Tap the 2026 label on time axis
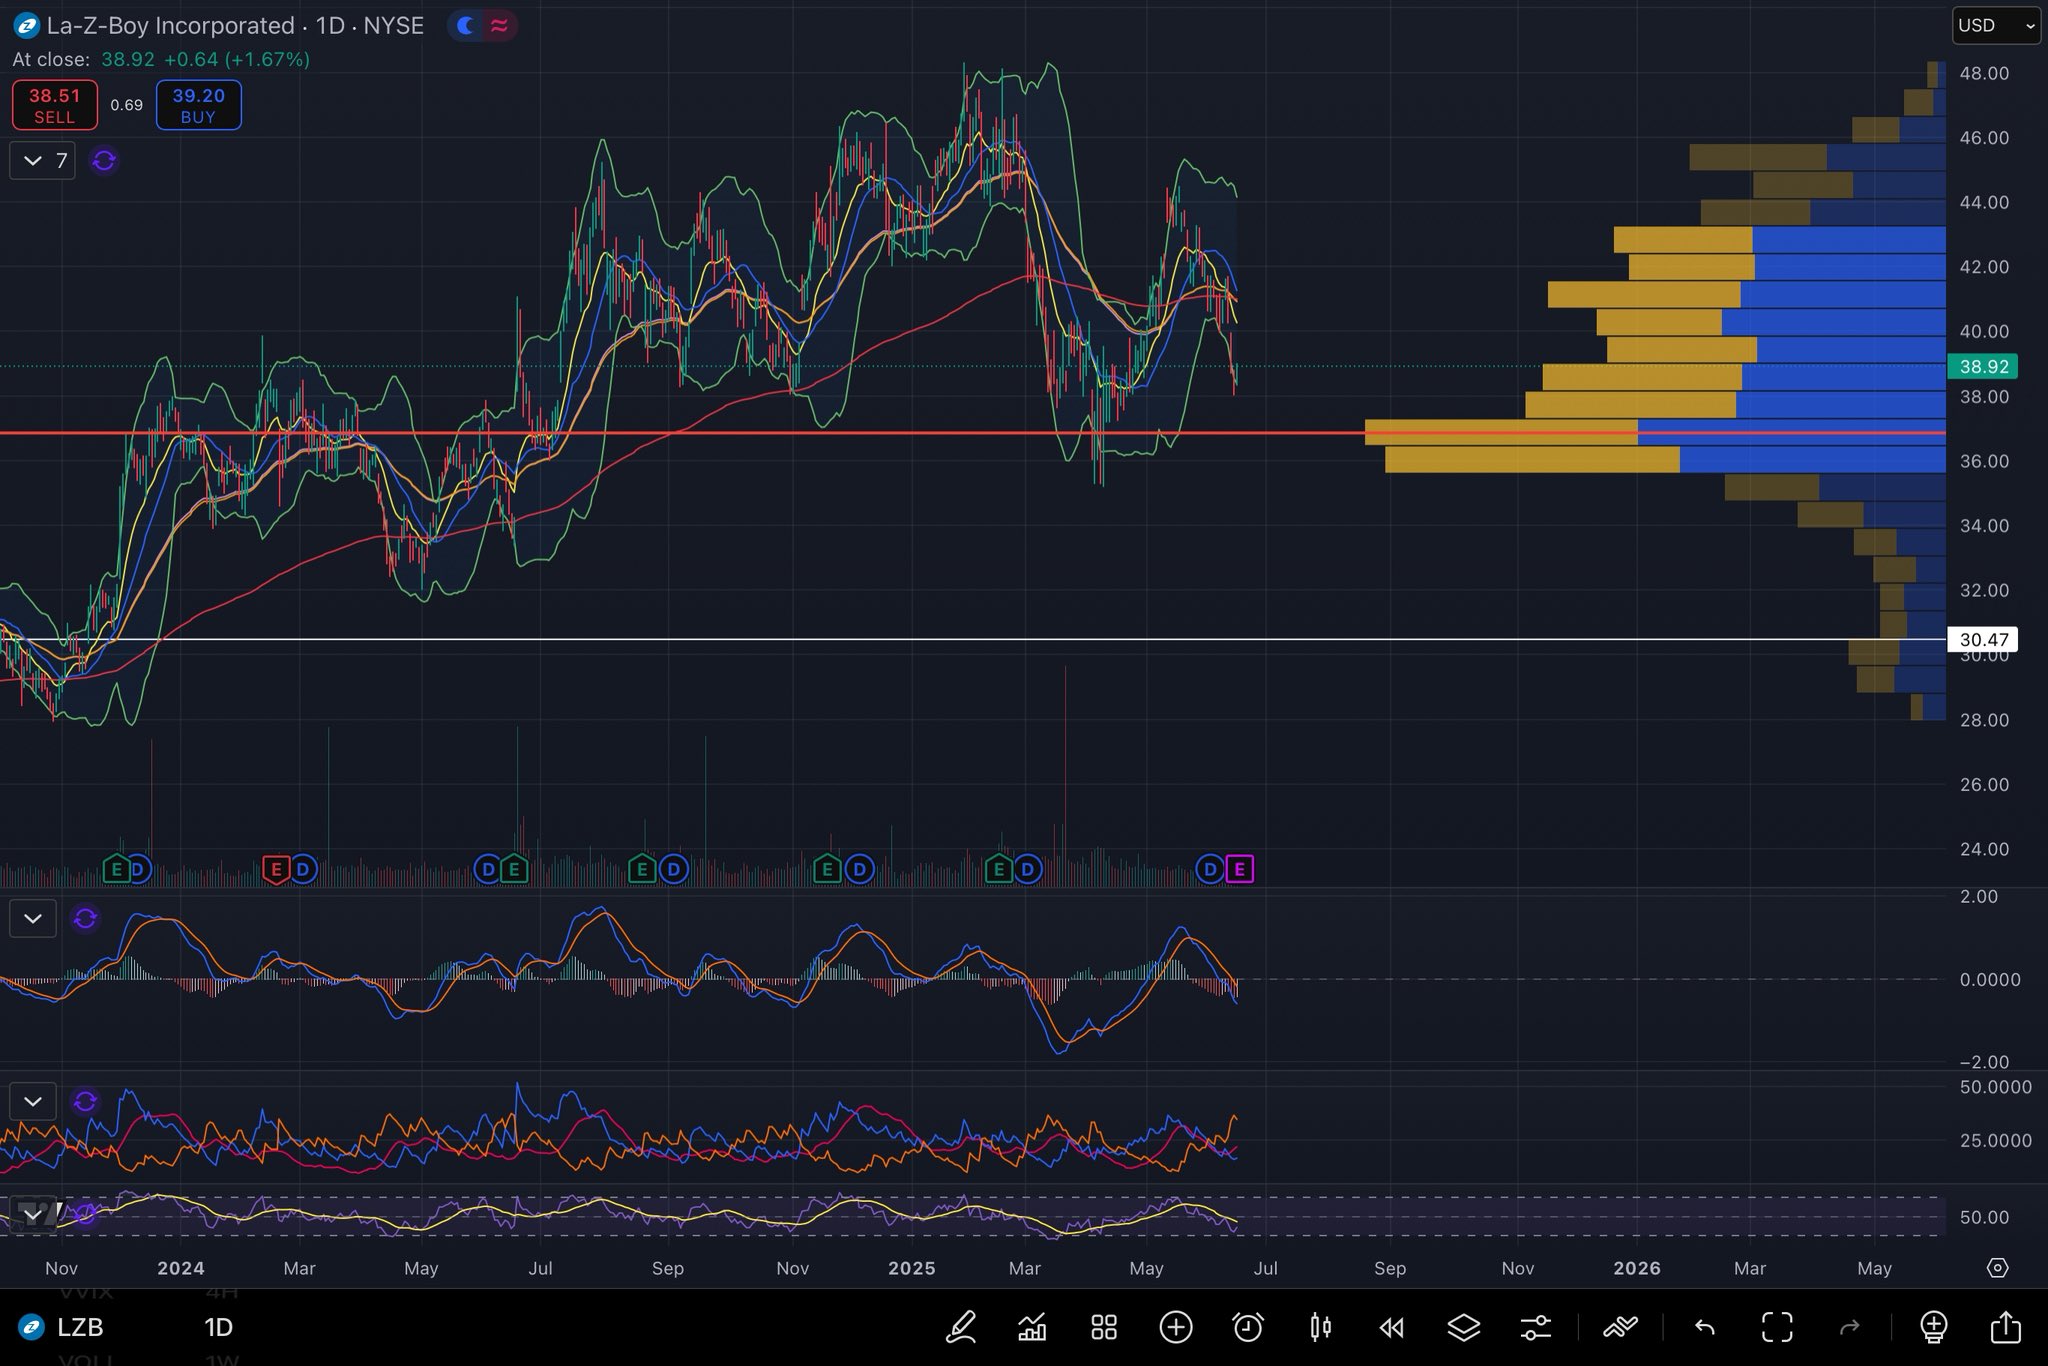 pyautogui.click(x=1637, y=1268)
